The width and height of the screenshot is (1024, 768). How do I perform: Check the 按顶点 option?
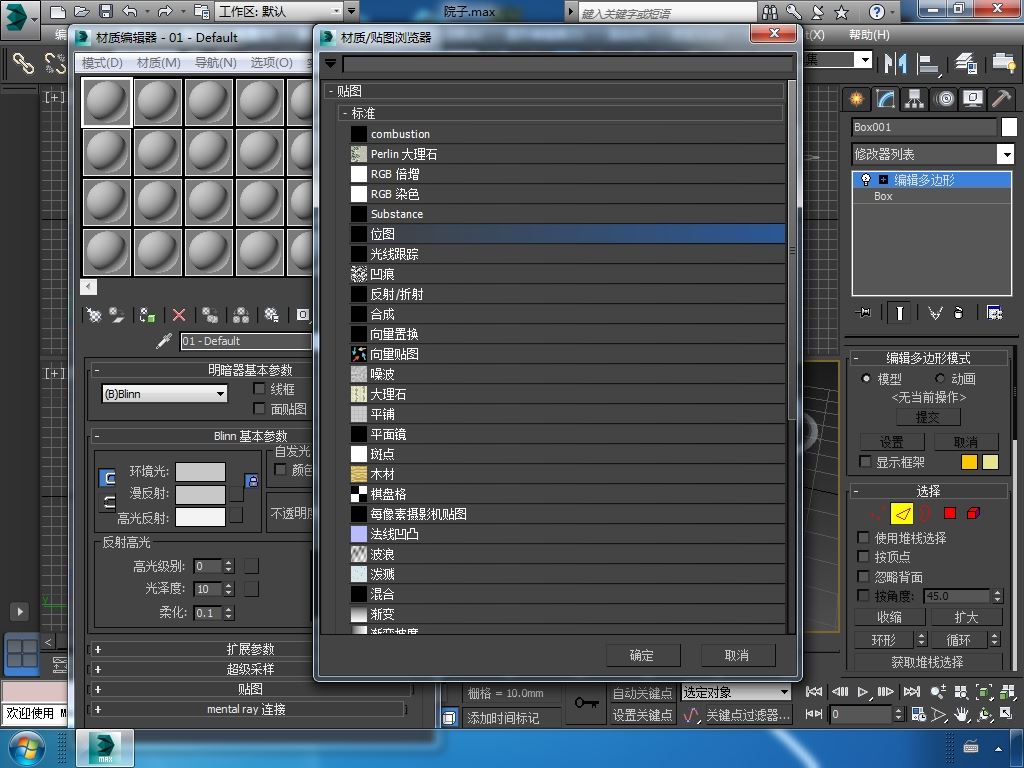point(863,556)
